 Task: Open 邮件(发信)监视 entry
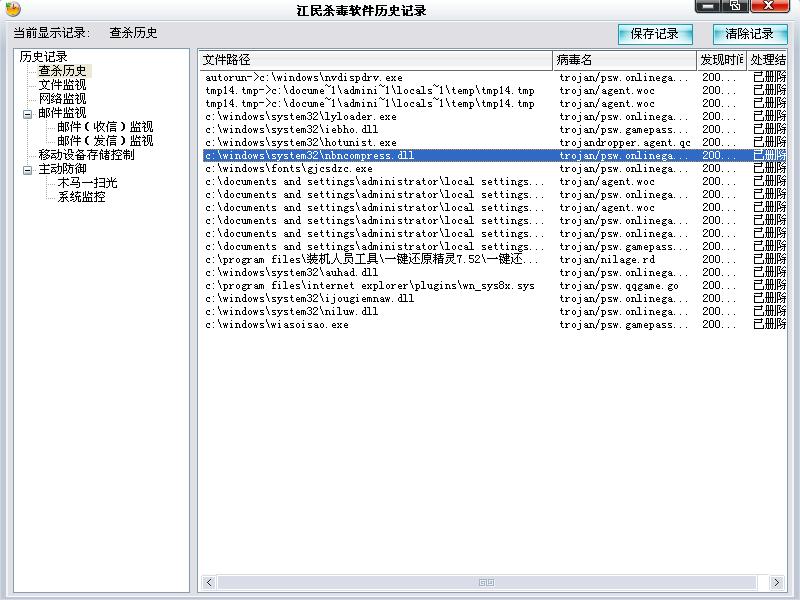point(105,141)
